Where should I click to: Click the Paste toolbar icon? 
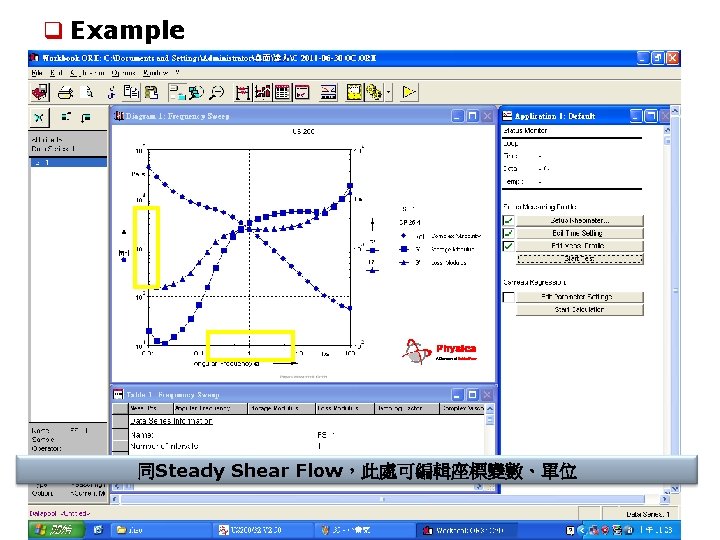[152, 92]
